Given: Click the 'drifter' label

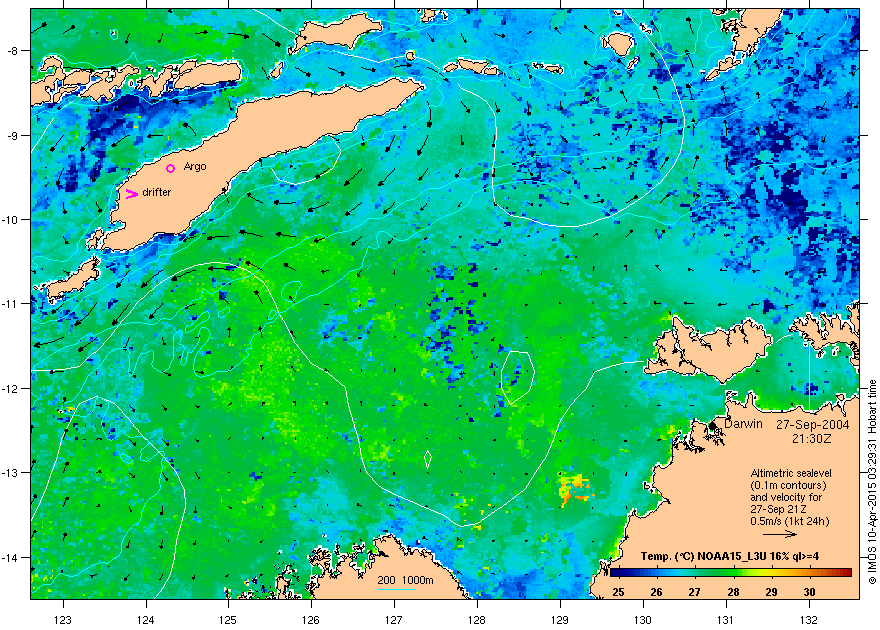Looking at the screenshot, I should [157, 192].
